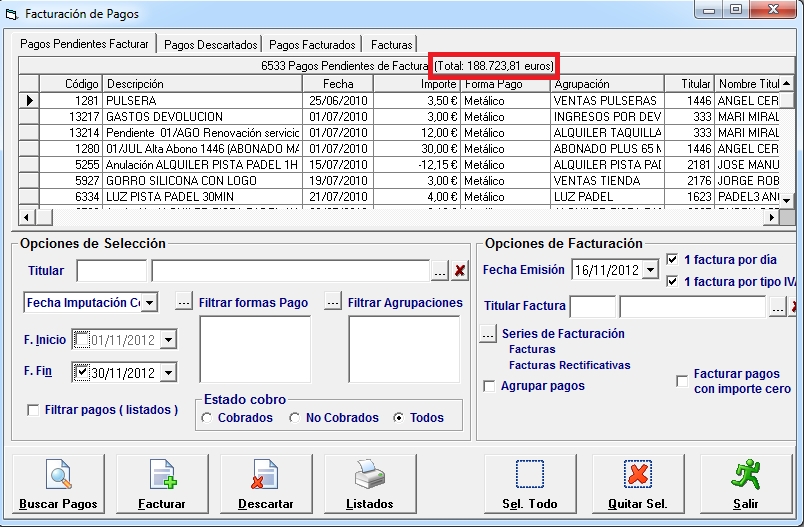
Task: Enable Filtrar pagos (listados) checkbox
Action: [33, 410]
